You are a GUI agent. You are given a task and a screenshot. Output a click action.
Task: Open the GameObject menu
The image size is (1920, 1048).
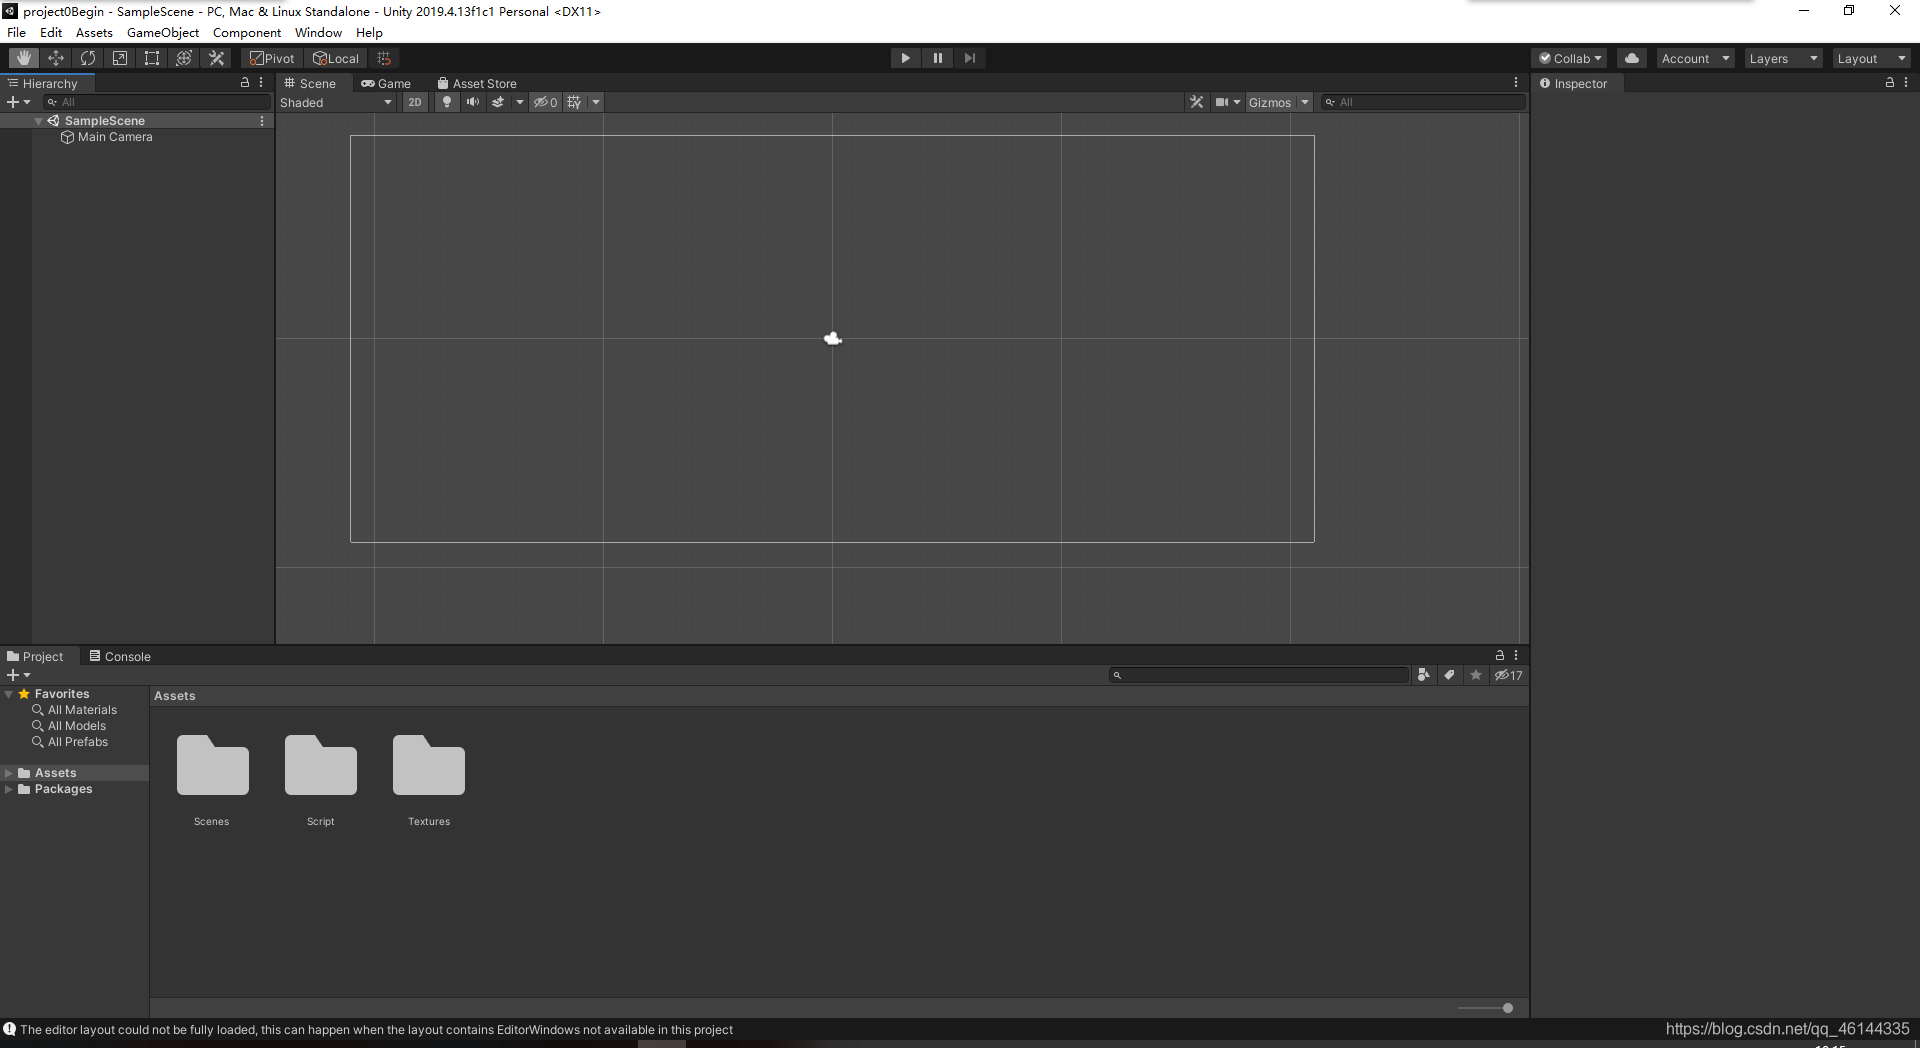coord(163,33)
